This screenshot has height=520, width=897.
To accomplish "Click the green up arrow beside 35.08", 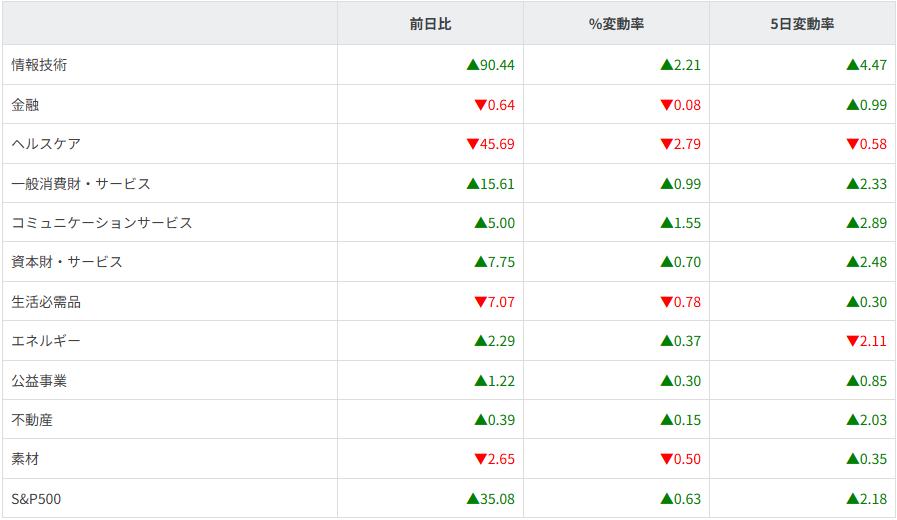I will click(x=473, y=498).
